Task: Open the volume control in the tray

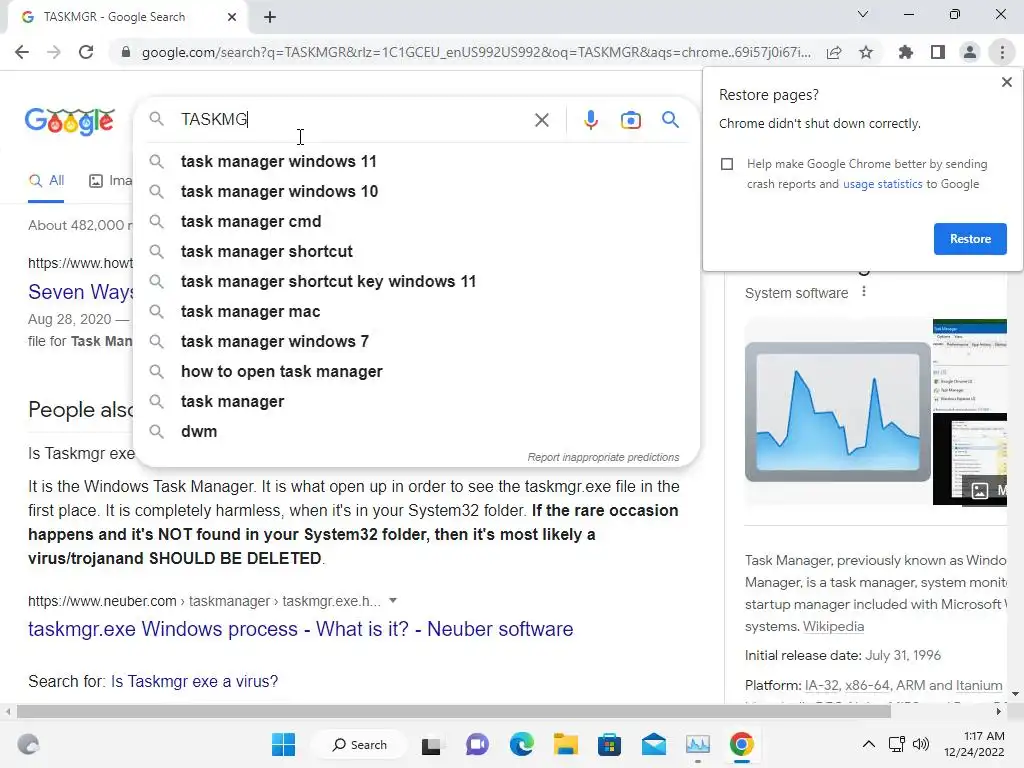Action: pos(921,744)
